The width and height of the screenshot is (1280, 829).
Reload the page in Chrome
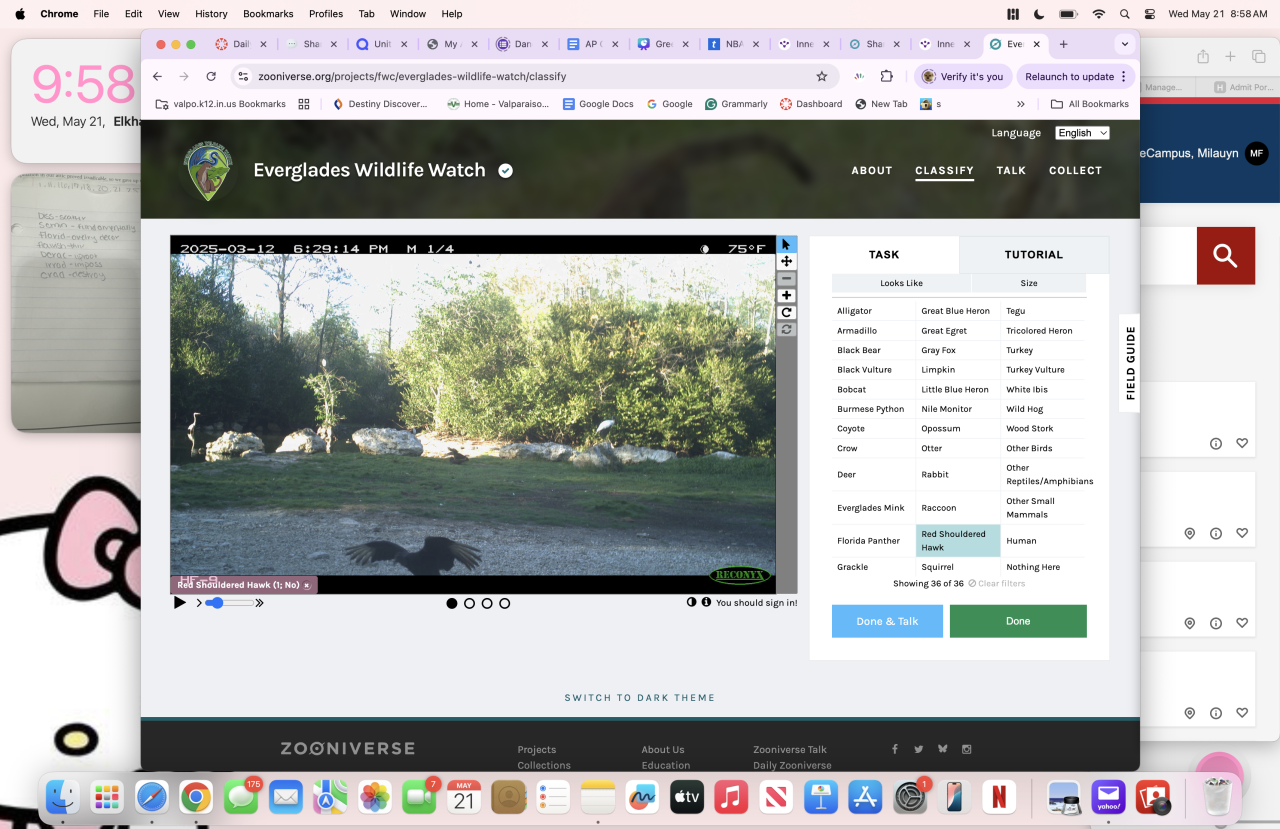[211, 76]
